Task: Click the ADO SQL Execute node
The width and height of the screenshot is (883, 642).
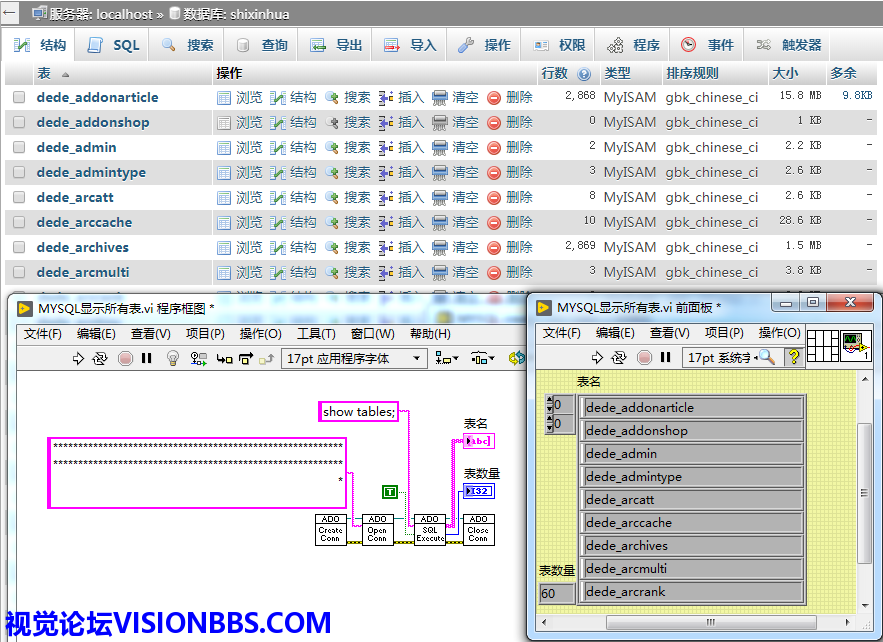Action: (430, 529)
